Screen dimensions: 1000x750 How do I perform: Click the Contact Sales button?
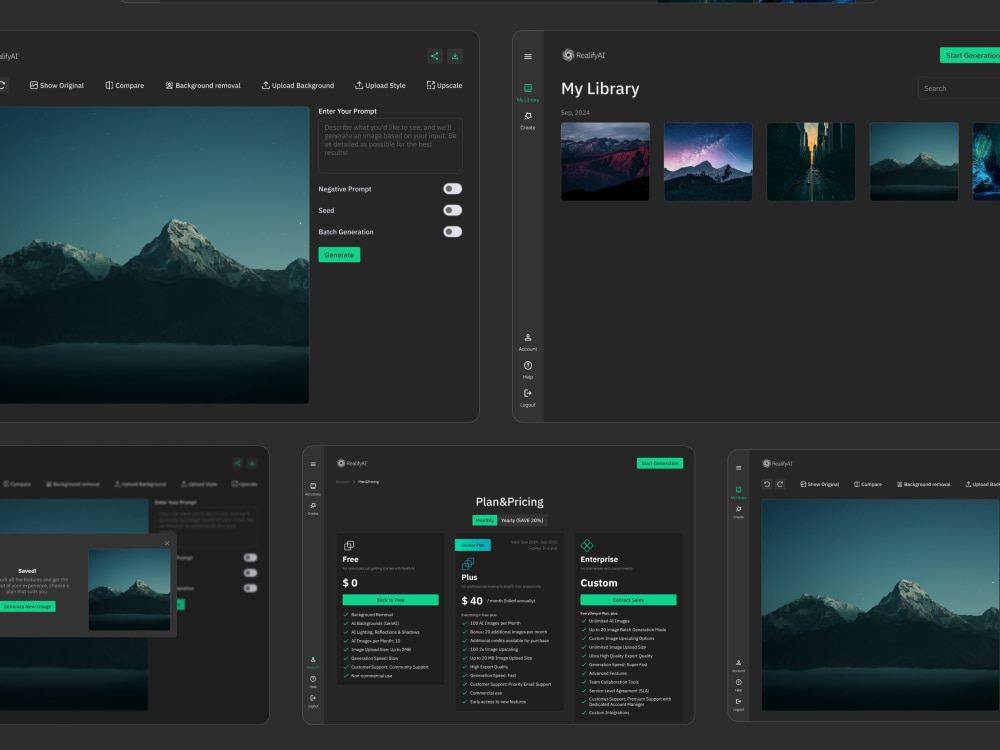[628, 600]
